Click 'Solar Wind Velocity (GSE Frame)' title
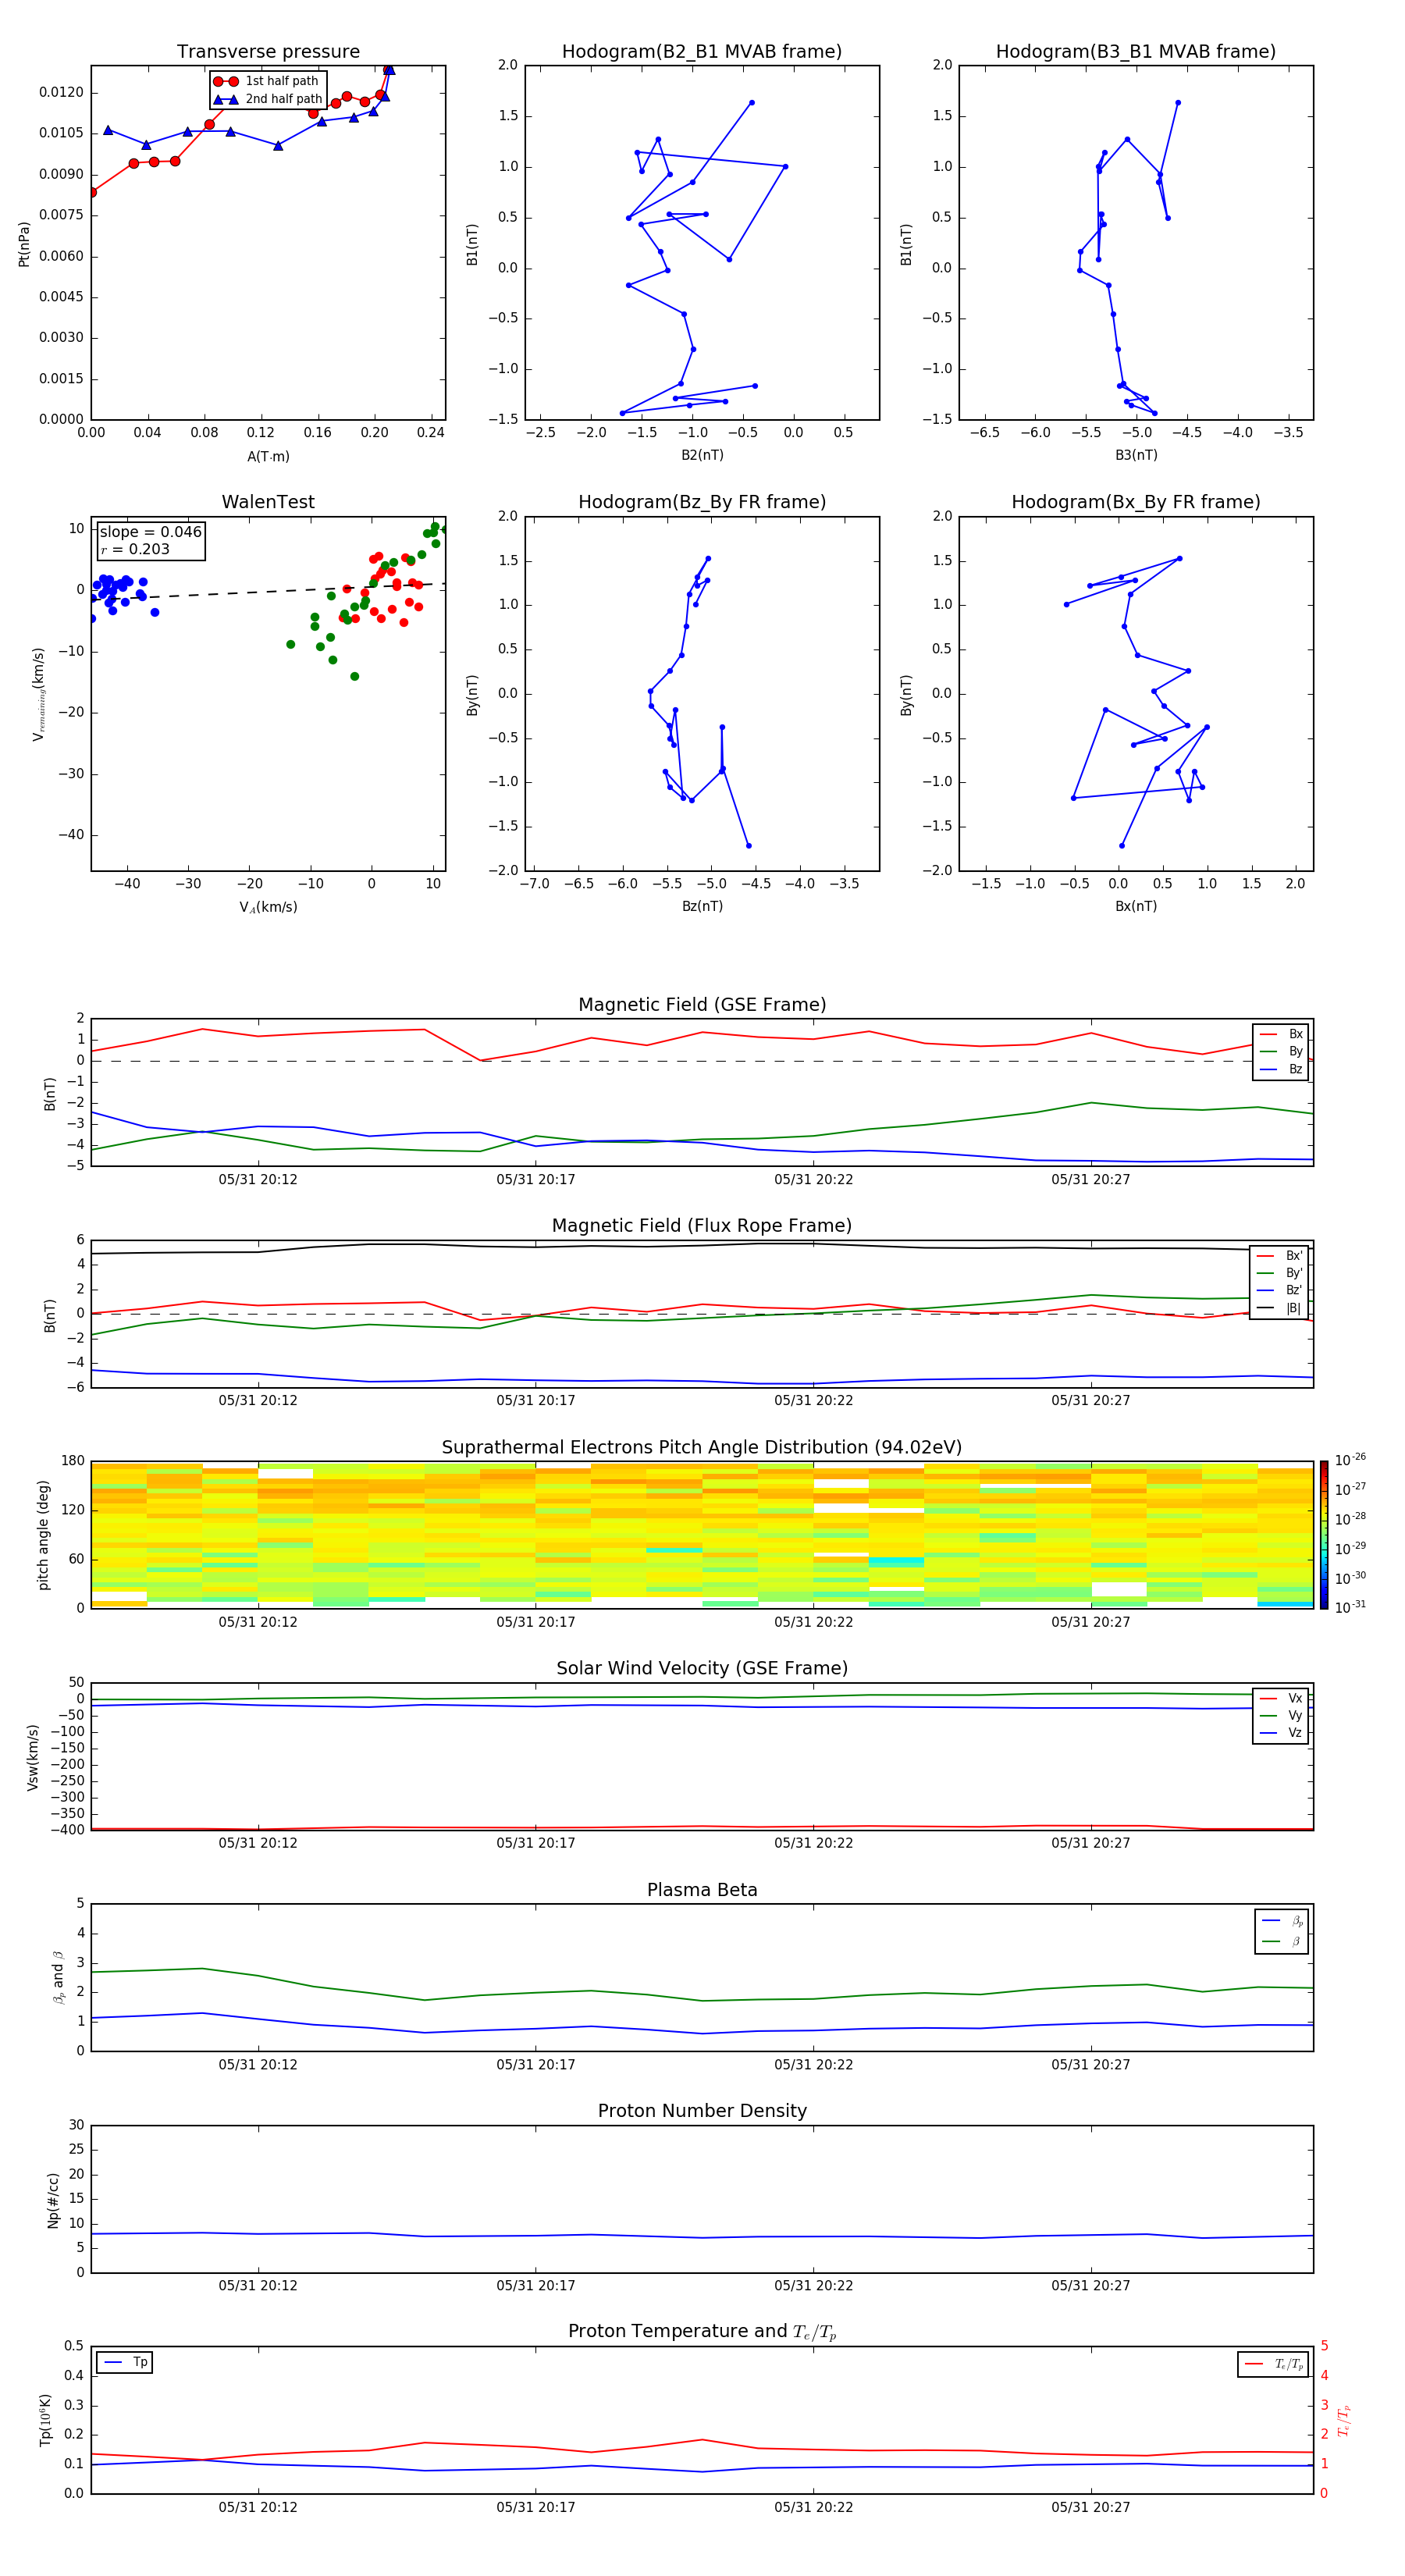The width and height of the screenshot is (1405, 2576). tap(702, 1668)
